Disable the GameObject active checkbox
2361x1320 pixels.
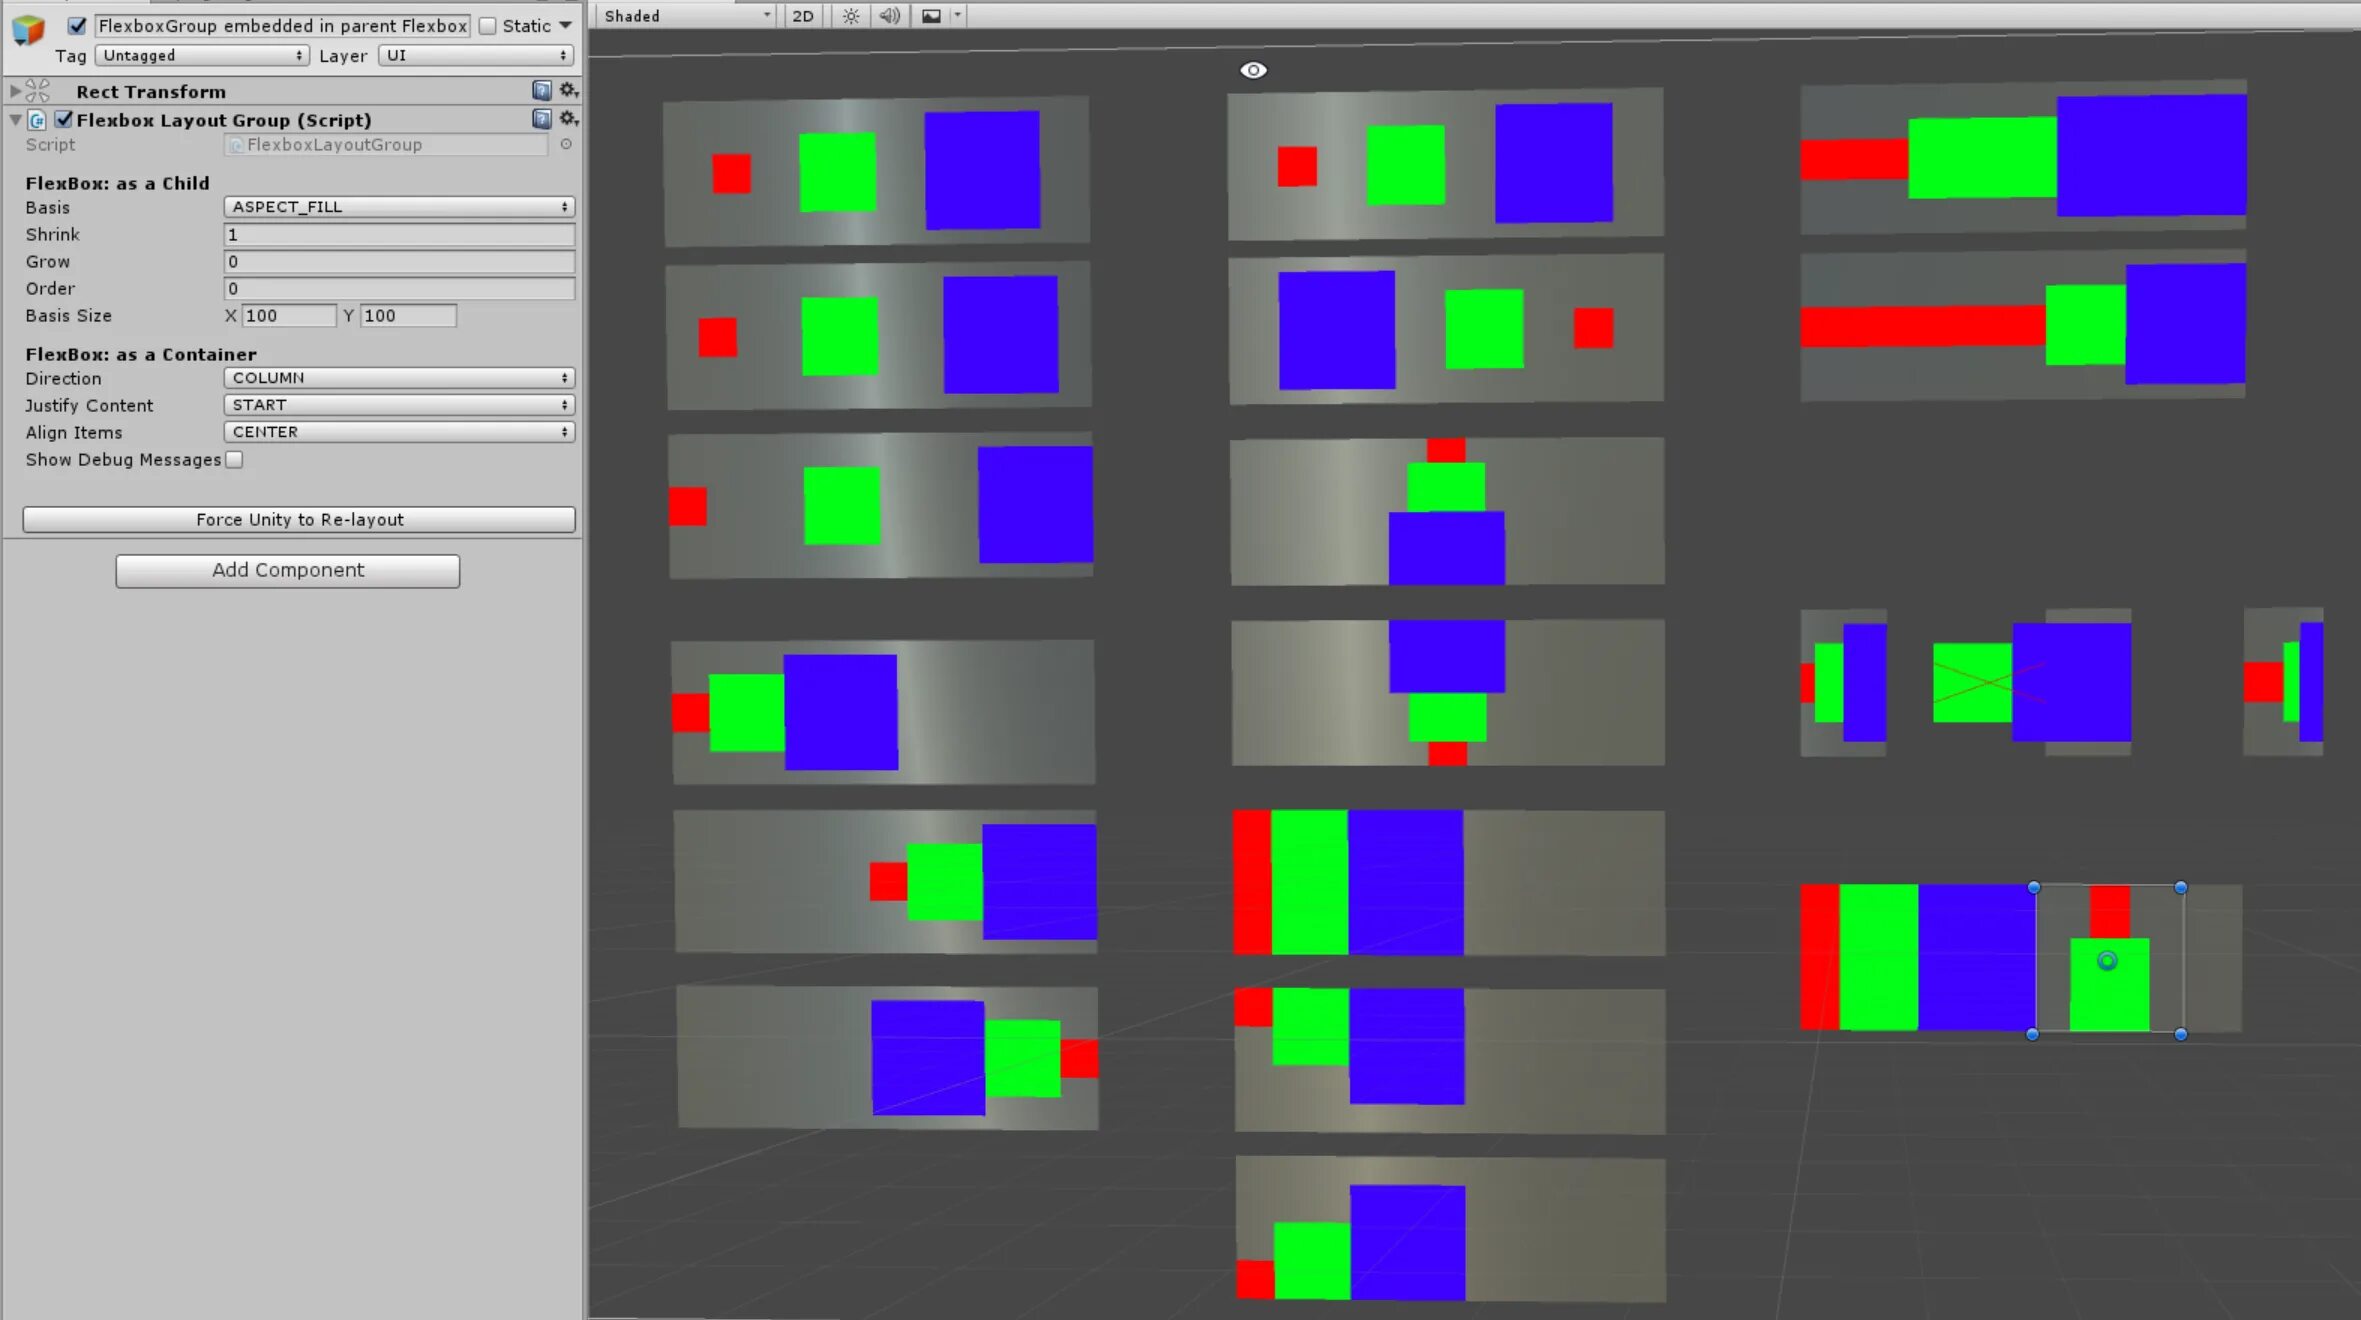[77, 26]
